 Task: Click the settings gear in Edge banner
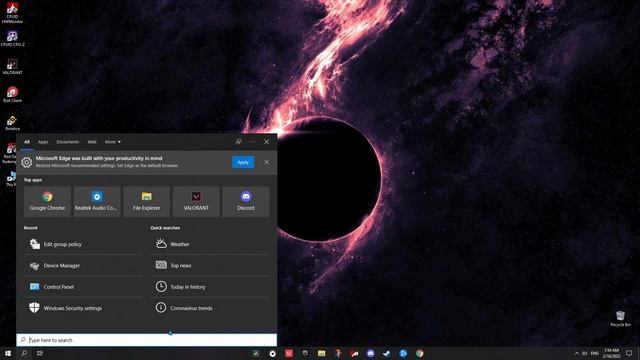pos(27,162)
